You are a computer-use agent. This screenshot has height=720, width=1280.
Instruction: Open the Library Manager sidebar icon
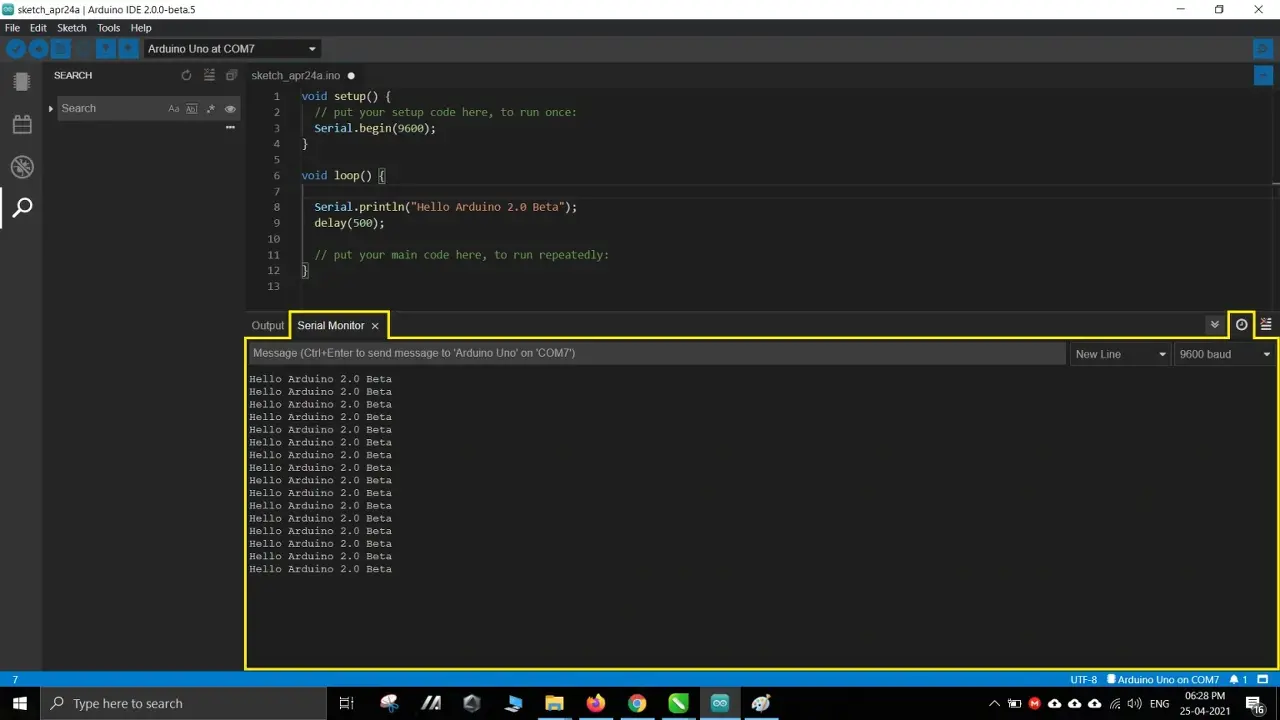coord(22,124)
